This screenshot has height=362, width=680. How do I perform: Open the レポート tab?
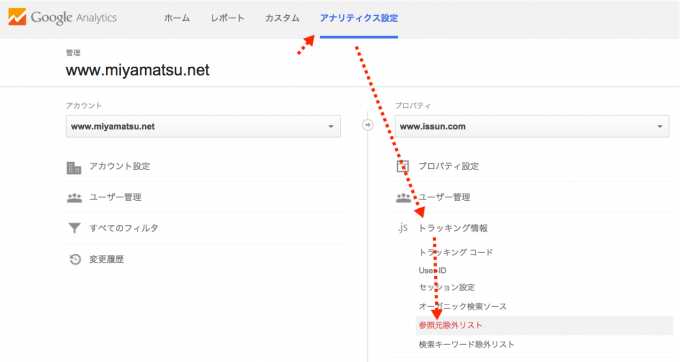228,18
